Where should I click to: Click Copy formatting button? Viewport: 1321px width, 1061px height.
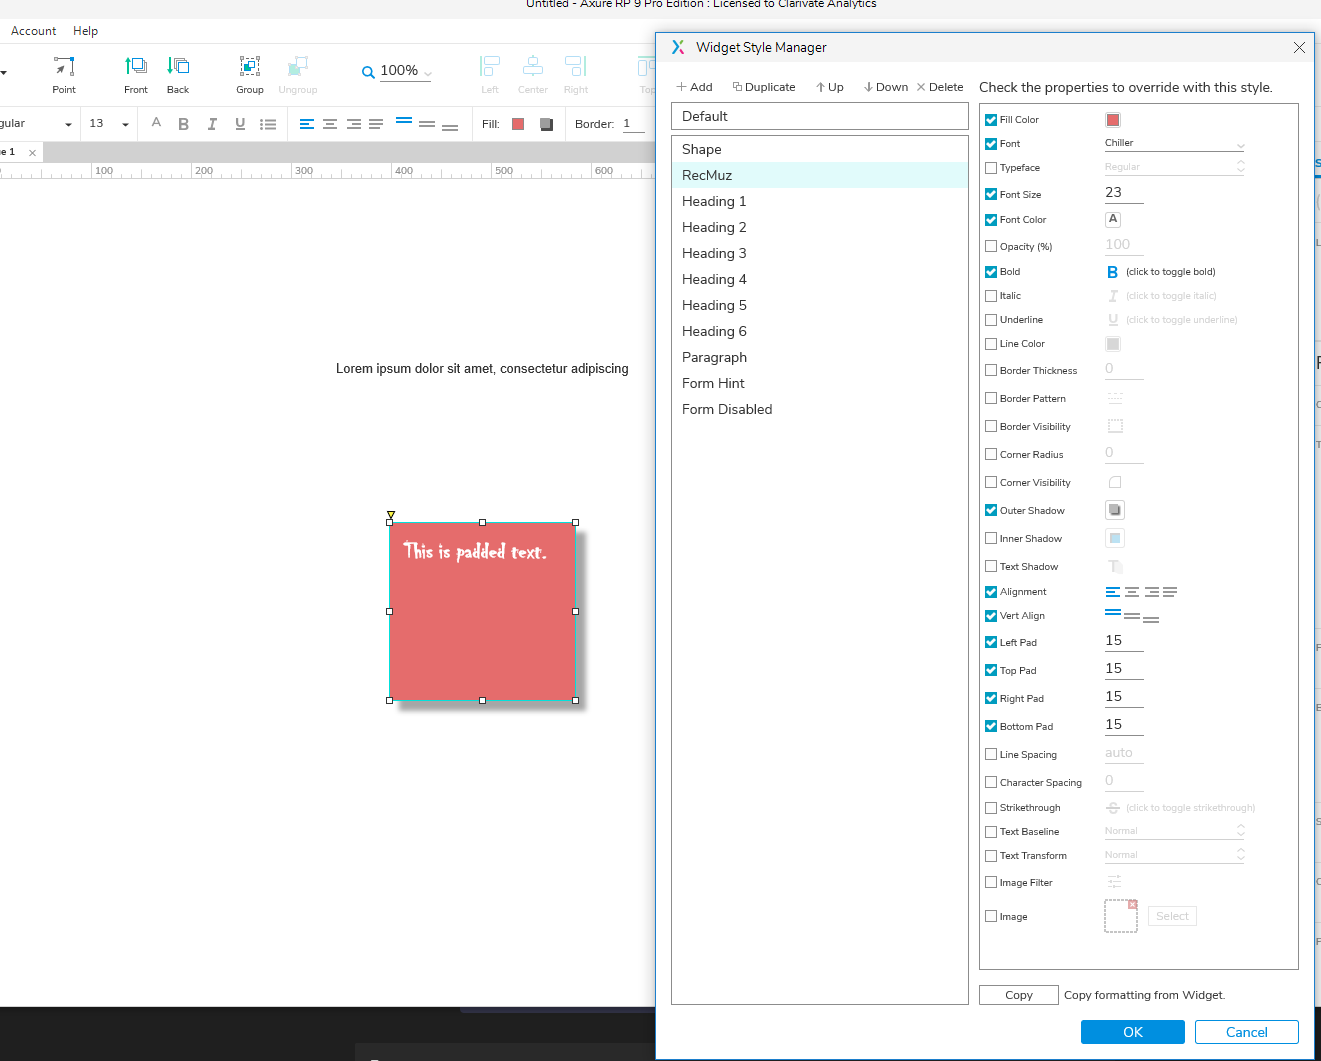(1018, 995)
